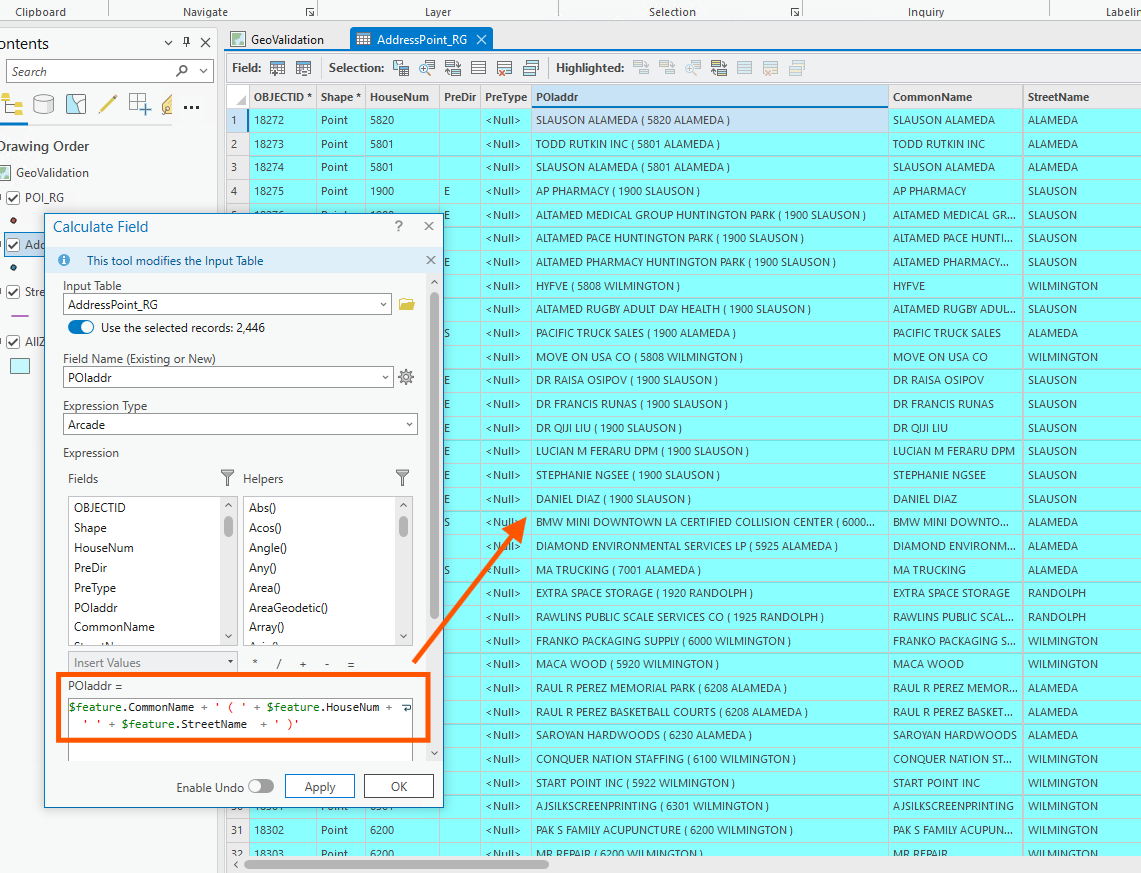Toggle the AllZ layer visibility checkbox
The width and height of the screenshot is (1141, 873).
tap(13, 341)
